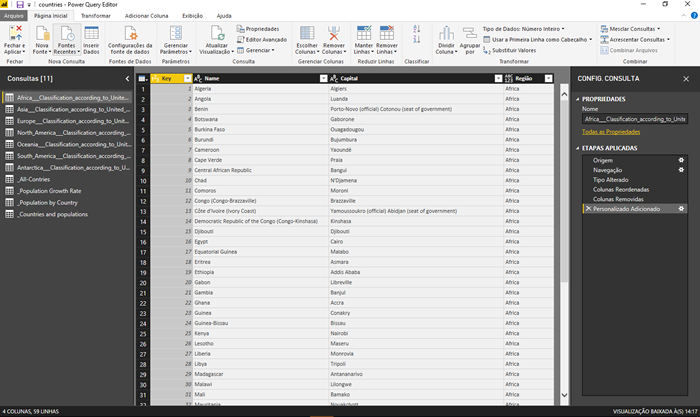700x417 pixels.
Task: Click Escolher Colunas icon
Action: click(307, 33)
